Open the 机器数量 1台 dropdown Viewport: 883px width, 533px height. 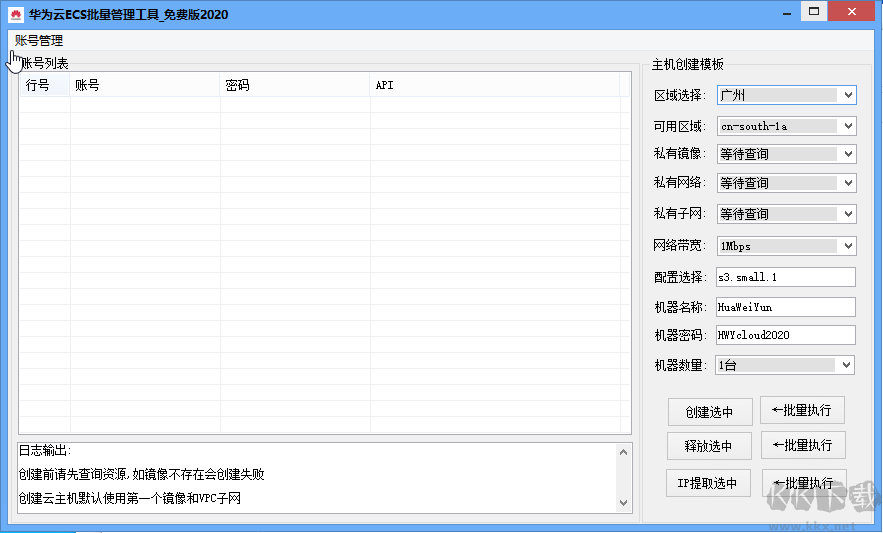click(x=785, y=365)
